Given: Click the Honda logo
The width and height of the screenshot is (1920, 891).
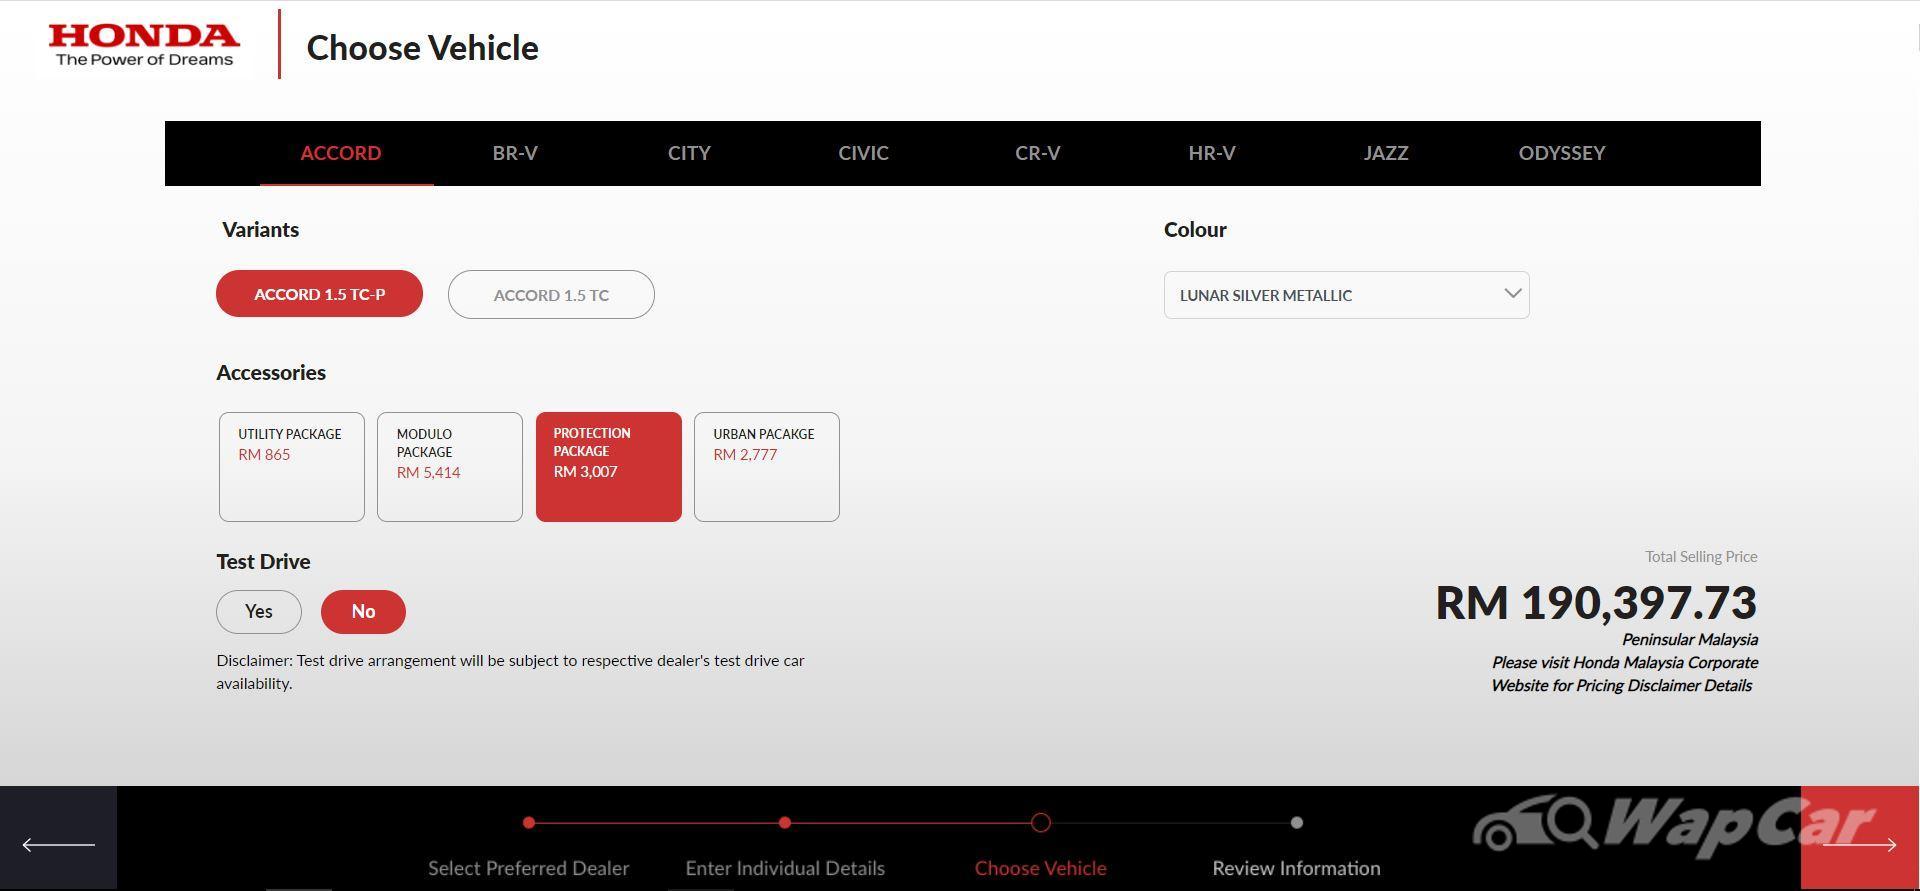Looking at the screenshot, I should pyautogui.click(x=144, y=46).
